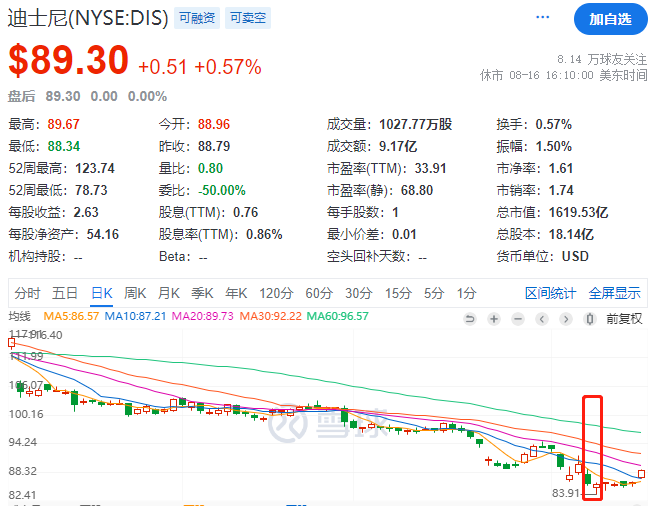Click the 可融资 tag
Image resolution: width=651 pixels, height=506 pixels.
[x=197, y=18]
